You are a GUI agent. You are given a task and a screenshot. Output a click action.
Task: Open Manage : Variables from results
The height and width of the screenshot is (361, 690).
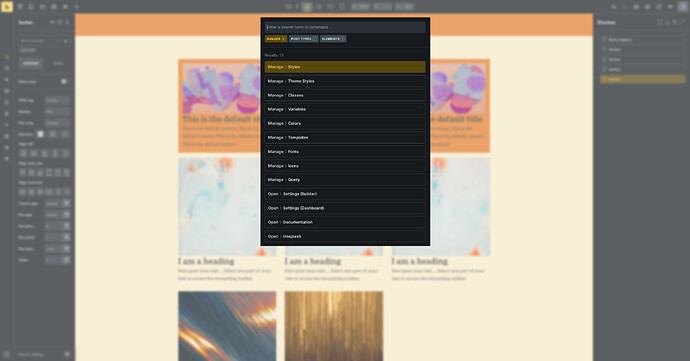coord(345,109)
